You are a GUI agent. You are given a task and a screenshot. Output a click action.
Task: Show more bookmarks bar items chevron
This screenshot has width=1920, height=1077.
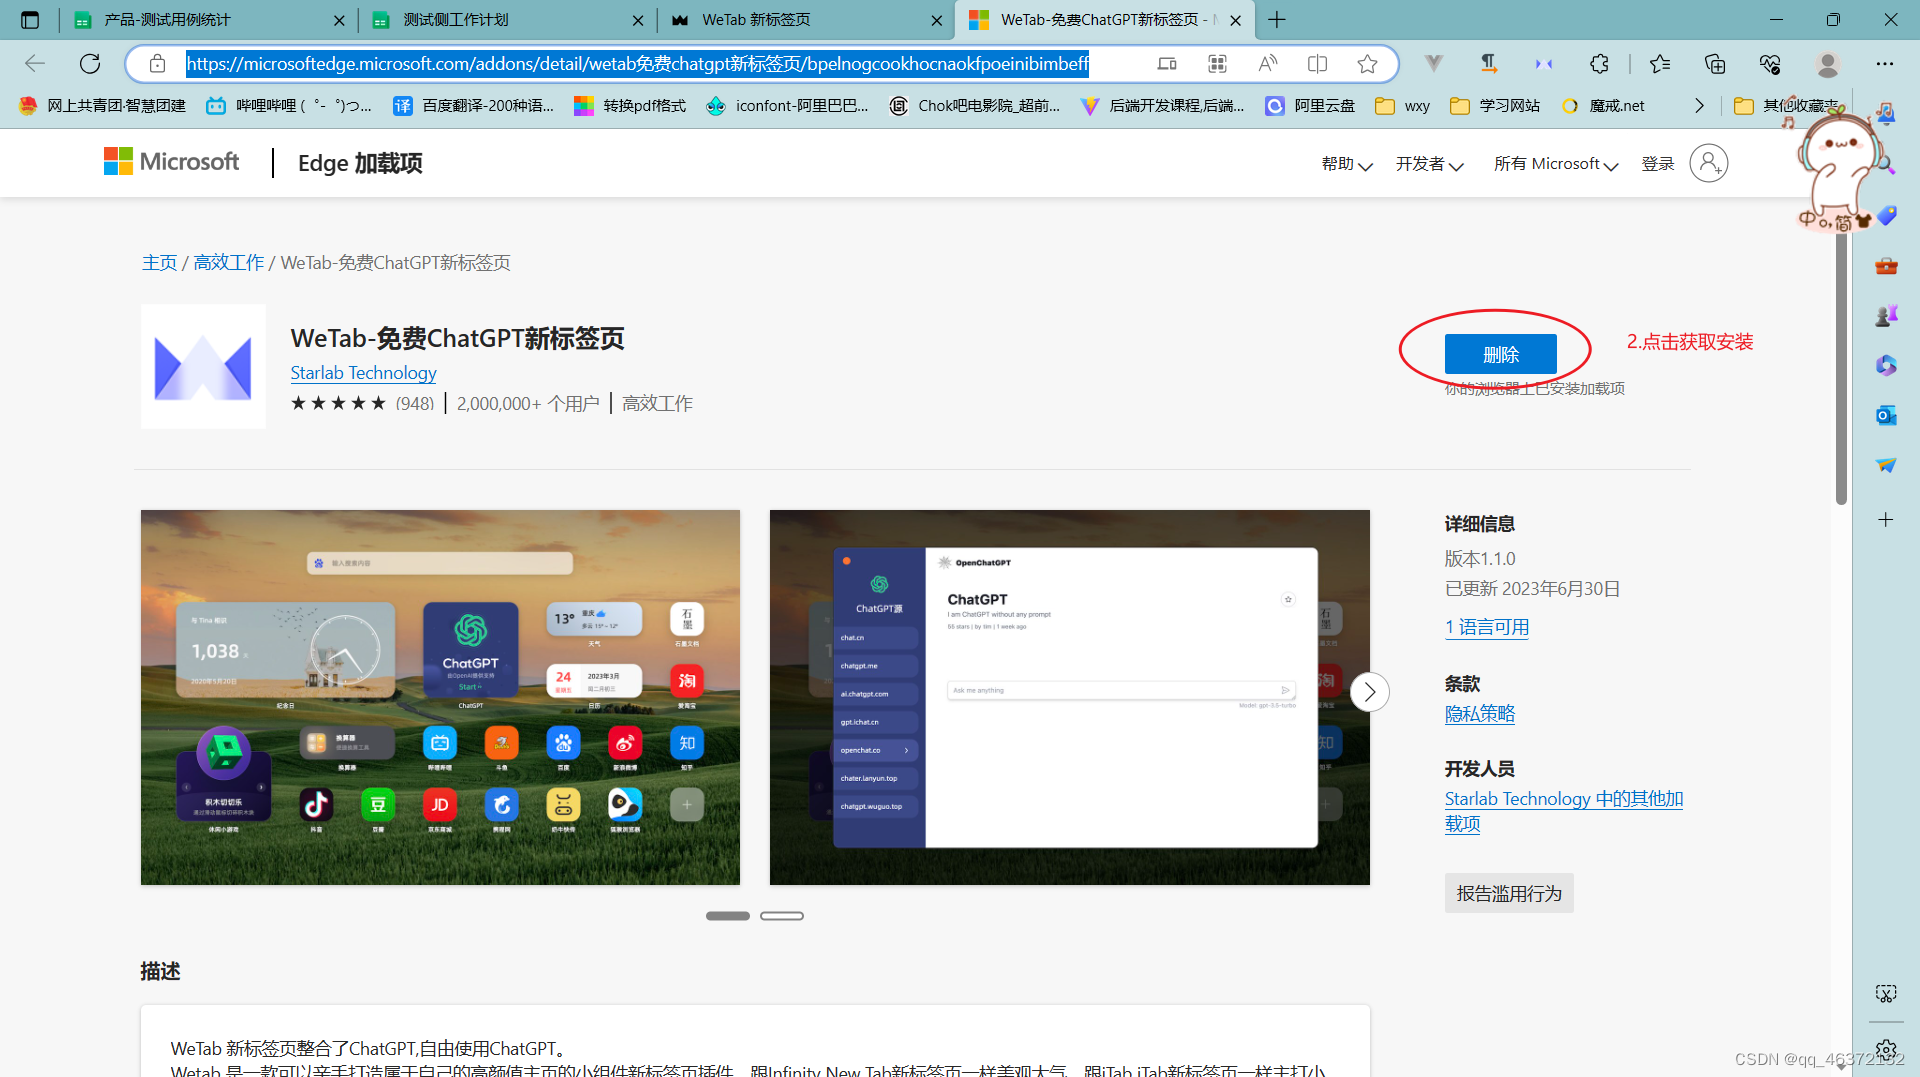[1699, 106]
